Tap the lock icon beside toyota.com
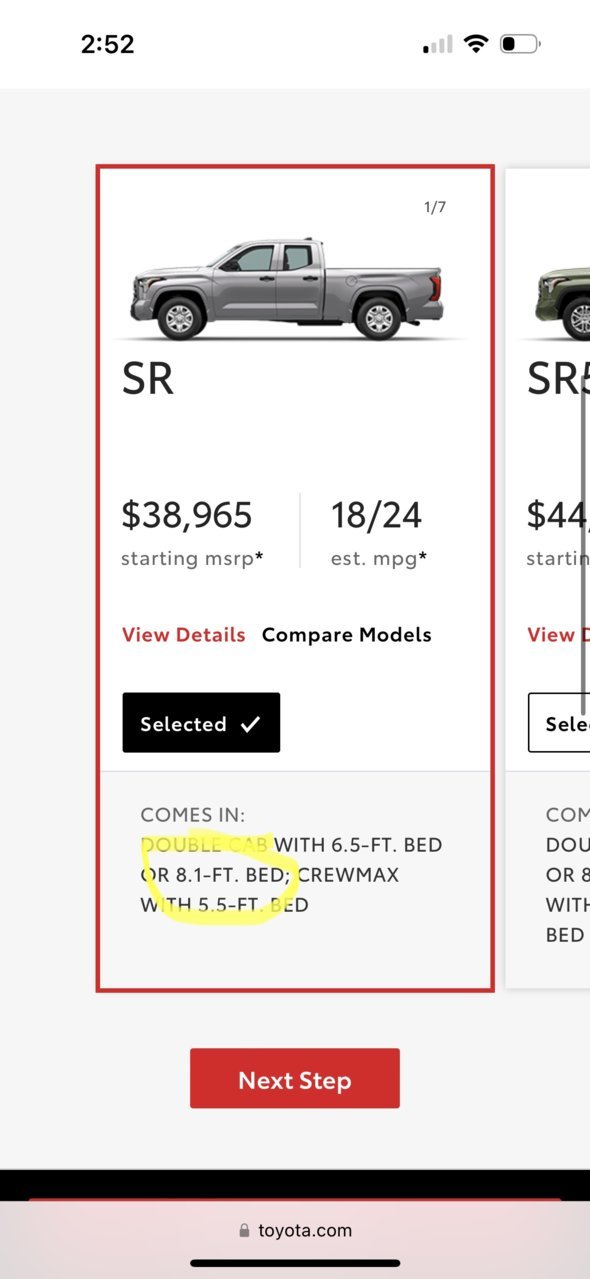Viewport: 590px width, 1279px height. coord(243,1231)
